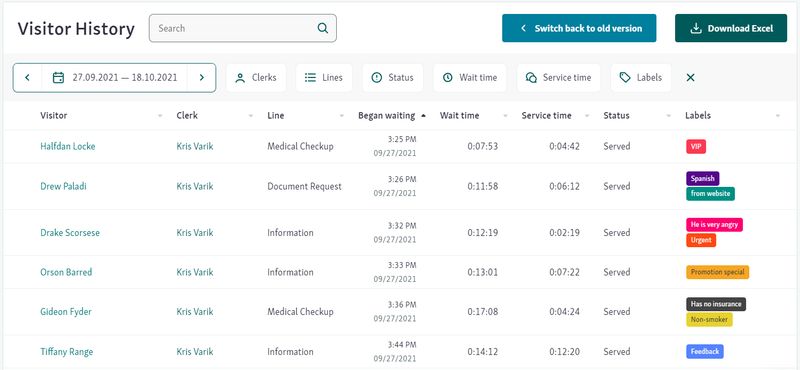The height and width of the screenshot is (370, 800).
Task: Sort by the Visitor column header
Action: pos(54,115)
